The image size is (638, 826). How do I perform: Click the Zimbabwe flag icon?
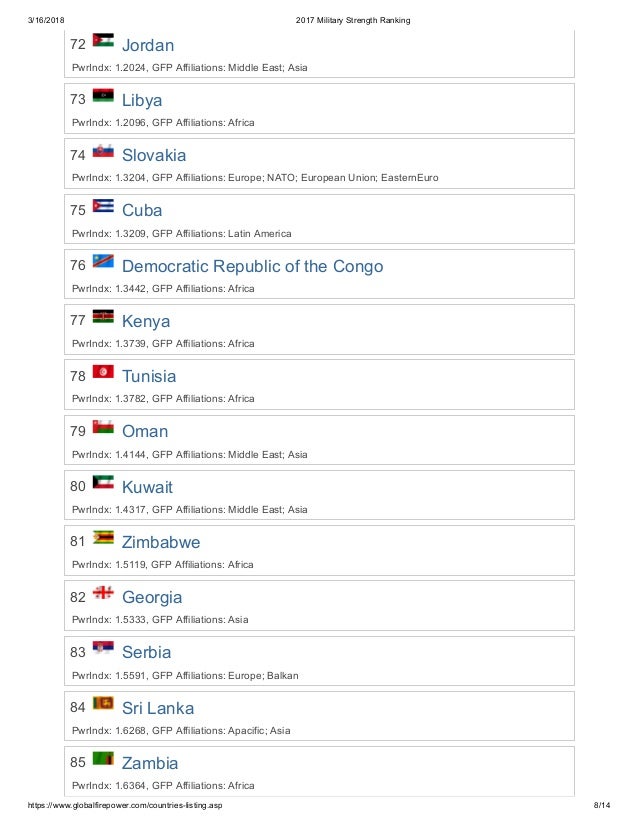click(103, 537)
